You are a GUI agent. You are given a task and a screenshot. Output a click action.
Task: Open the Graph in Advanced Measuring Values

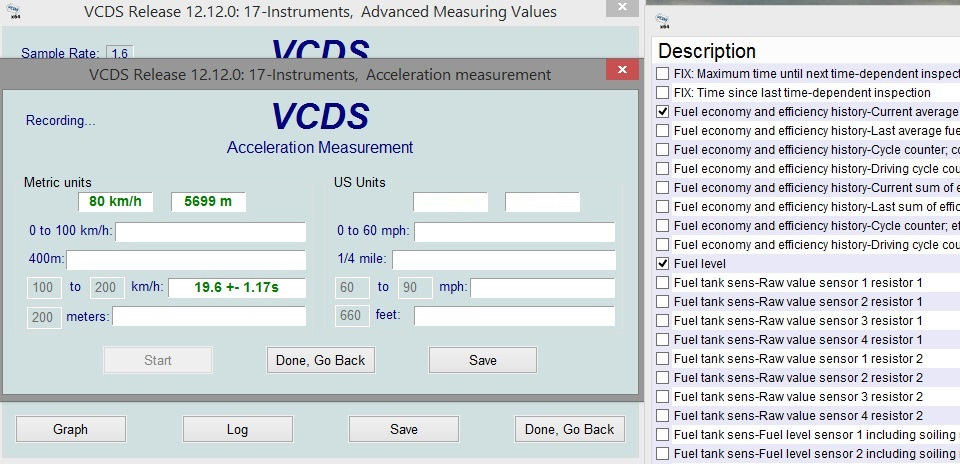click(x=71, y=429)
